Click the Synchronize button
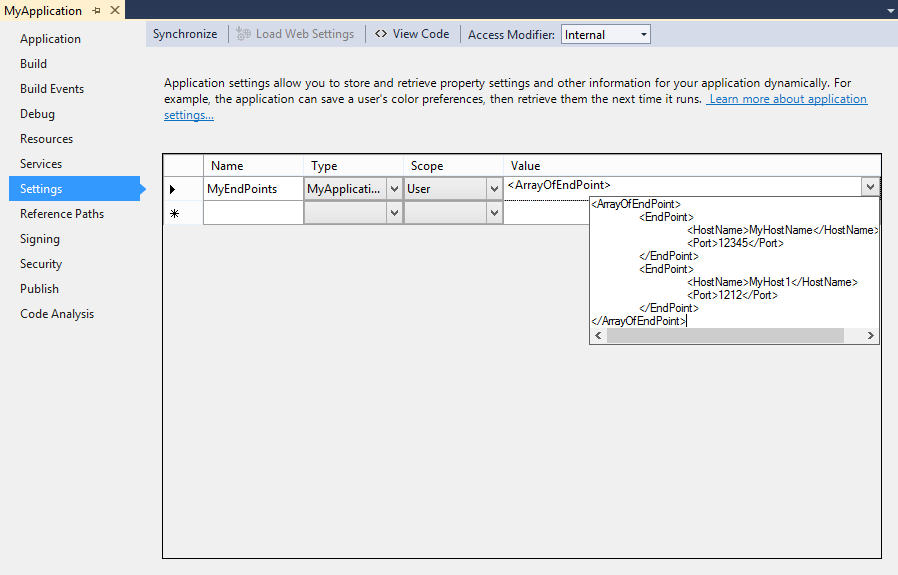This screenshot has width=898, height=575. pos(185,34)
